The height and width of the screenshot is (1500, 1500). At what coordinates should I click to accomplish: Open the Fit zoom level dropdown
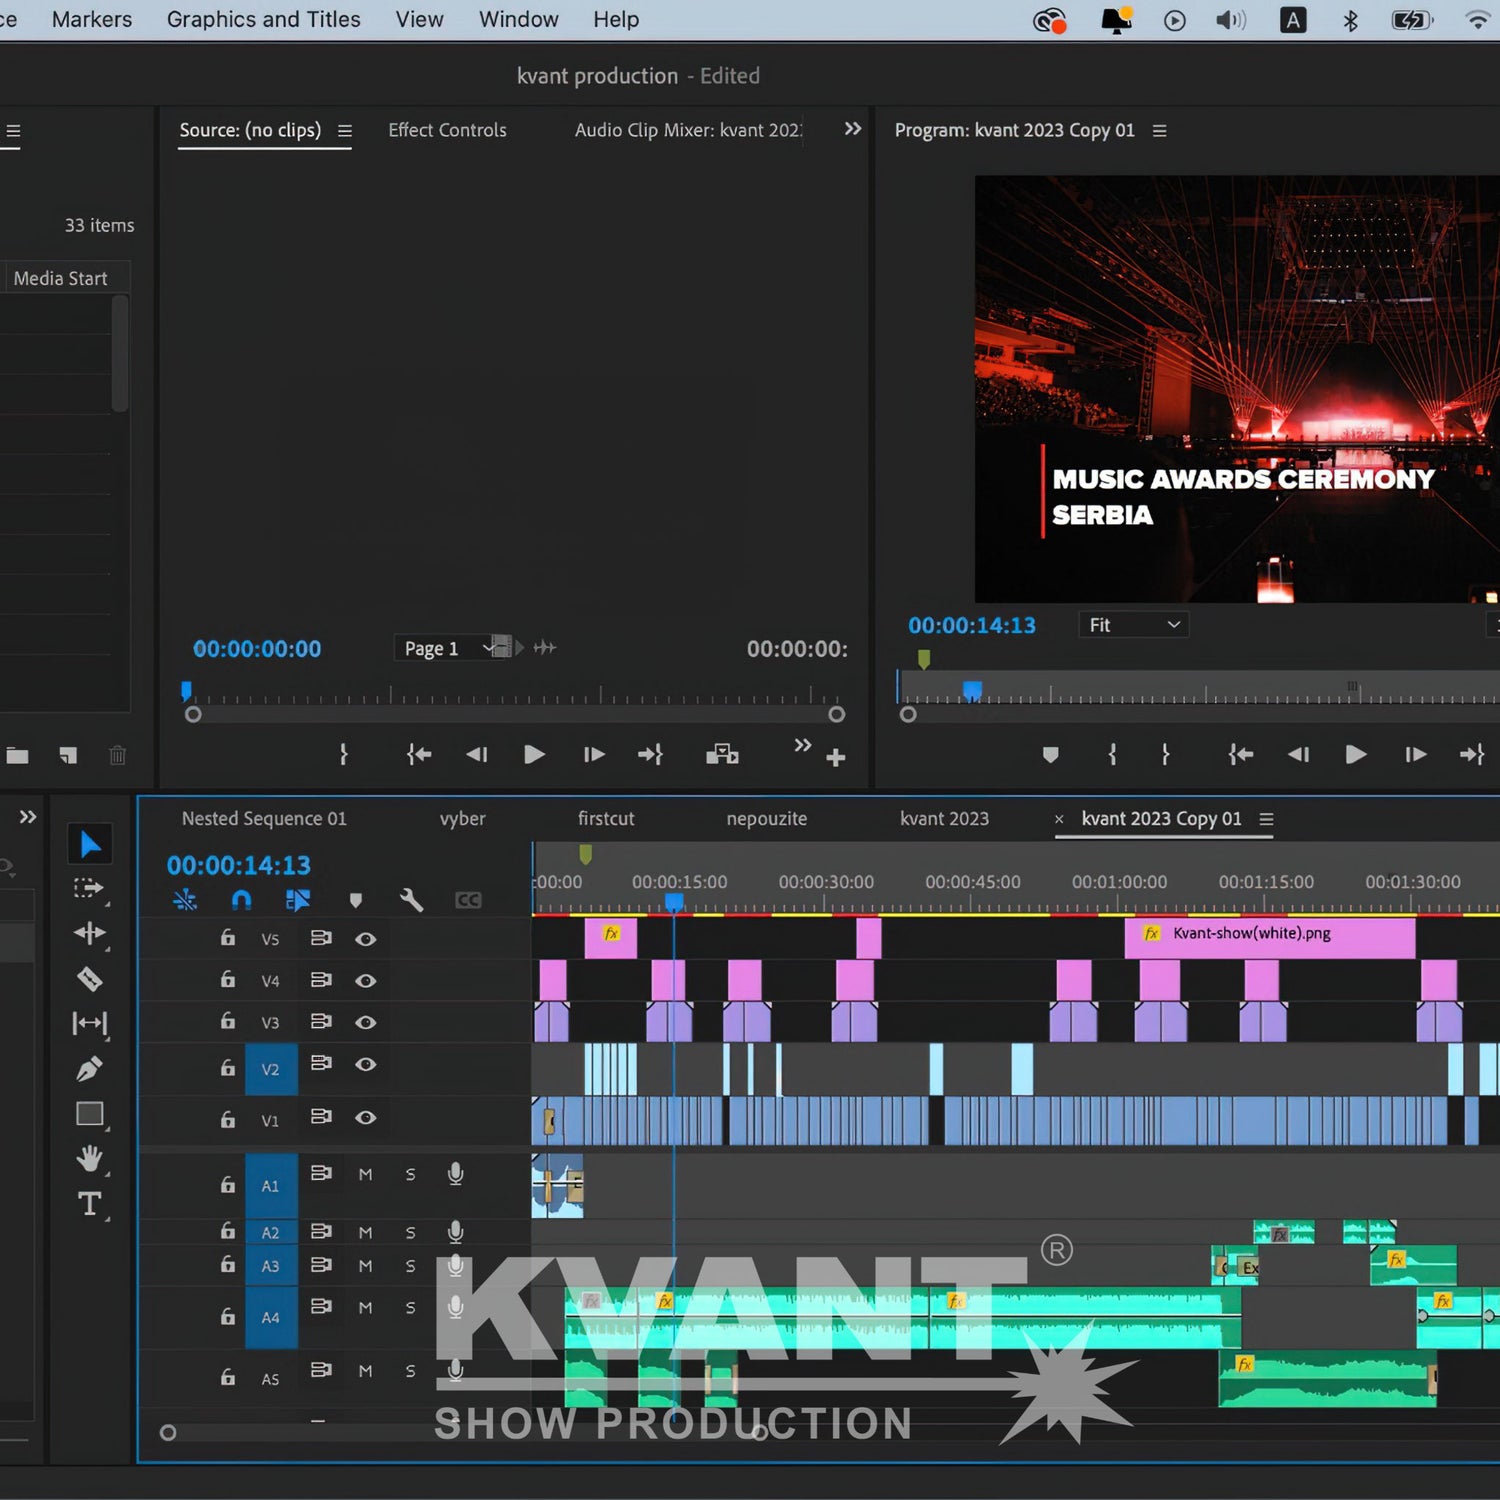[1133, 625]
